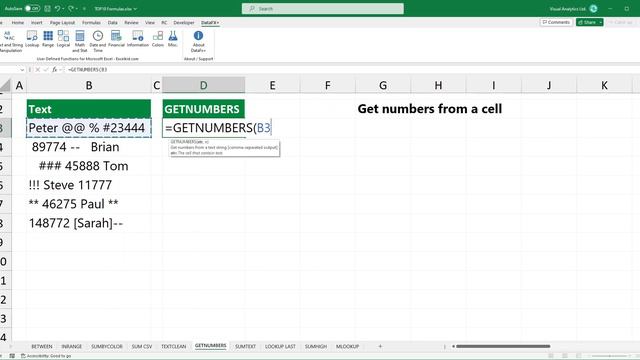Open the Logical functions menu
The width and height of the screenshot is (640, 360).
pyautogui.click(x=63, y=39)
